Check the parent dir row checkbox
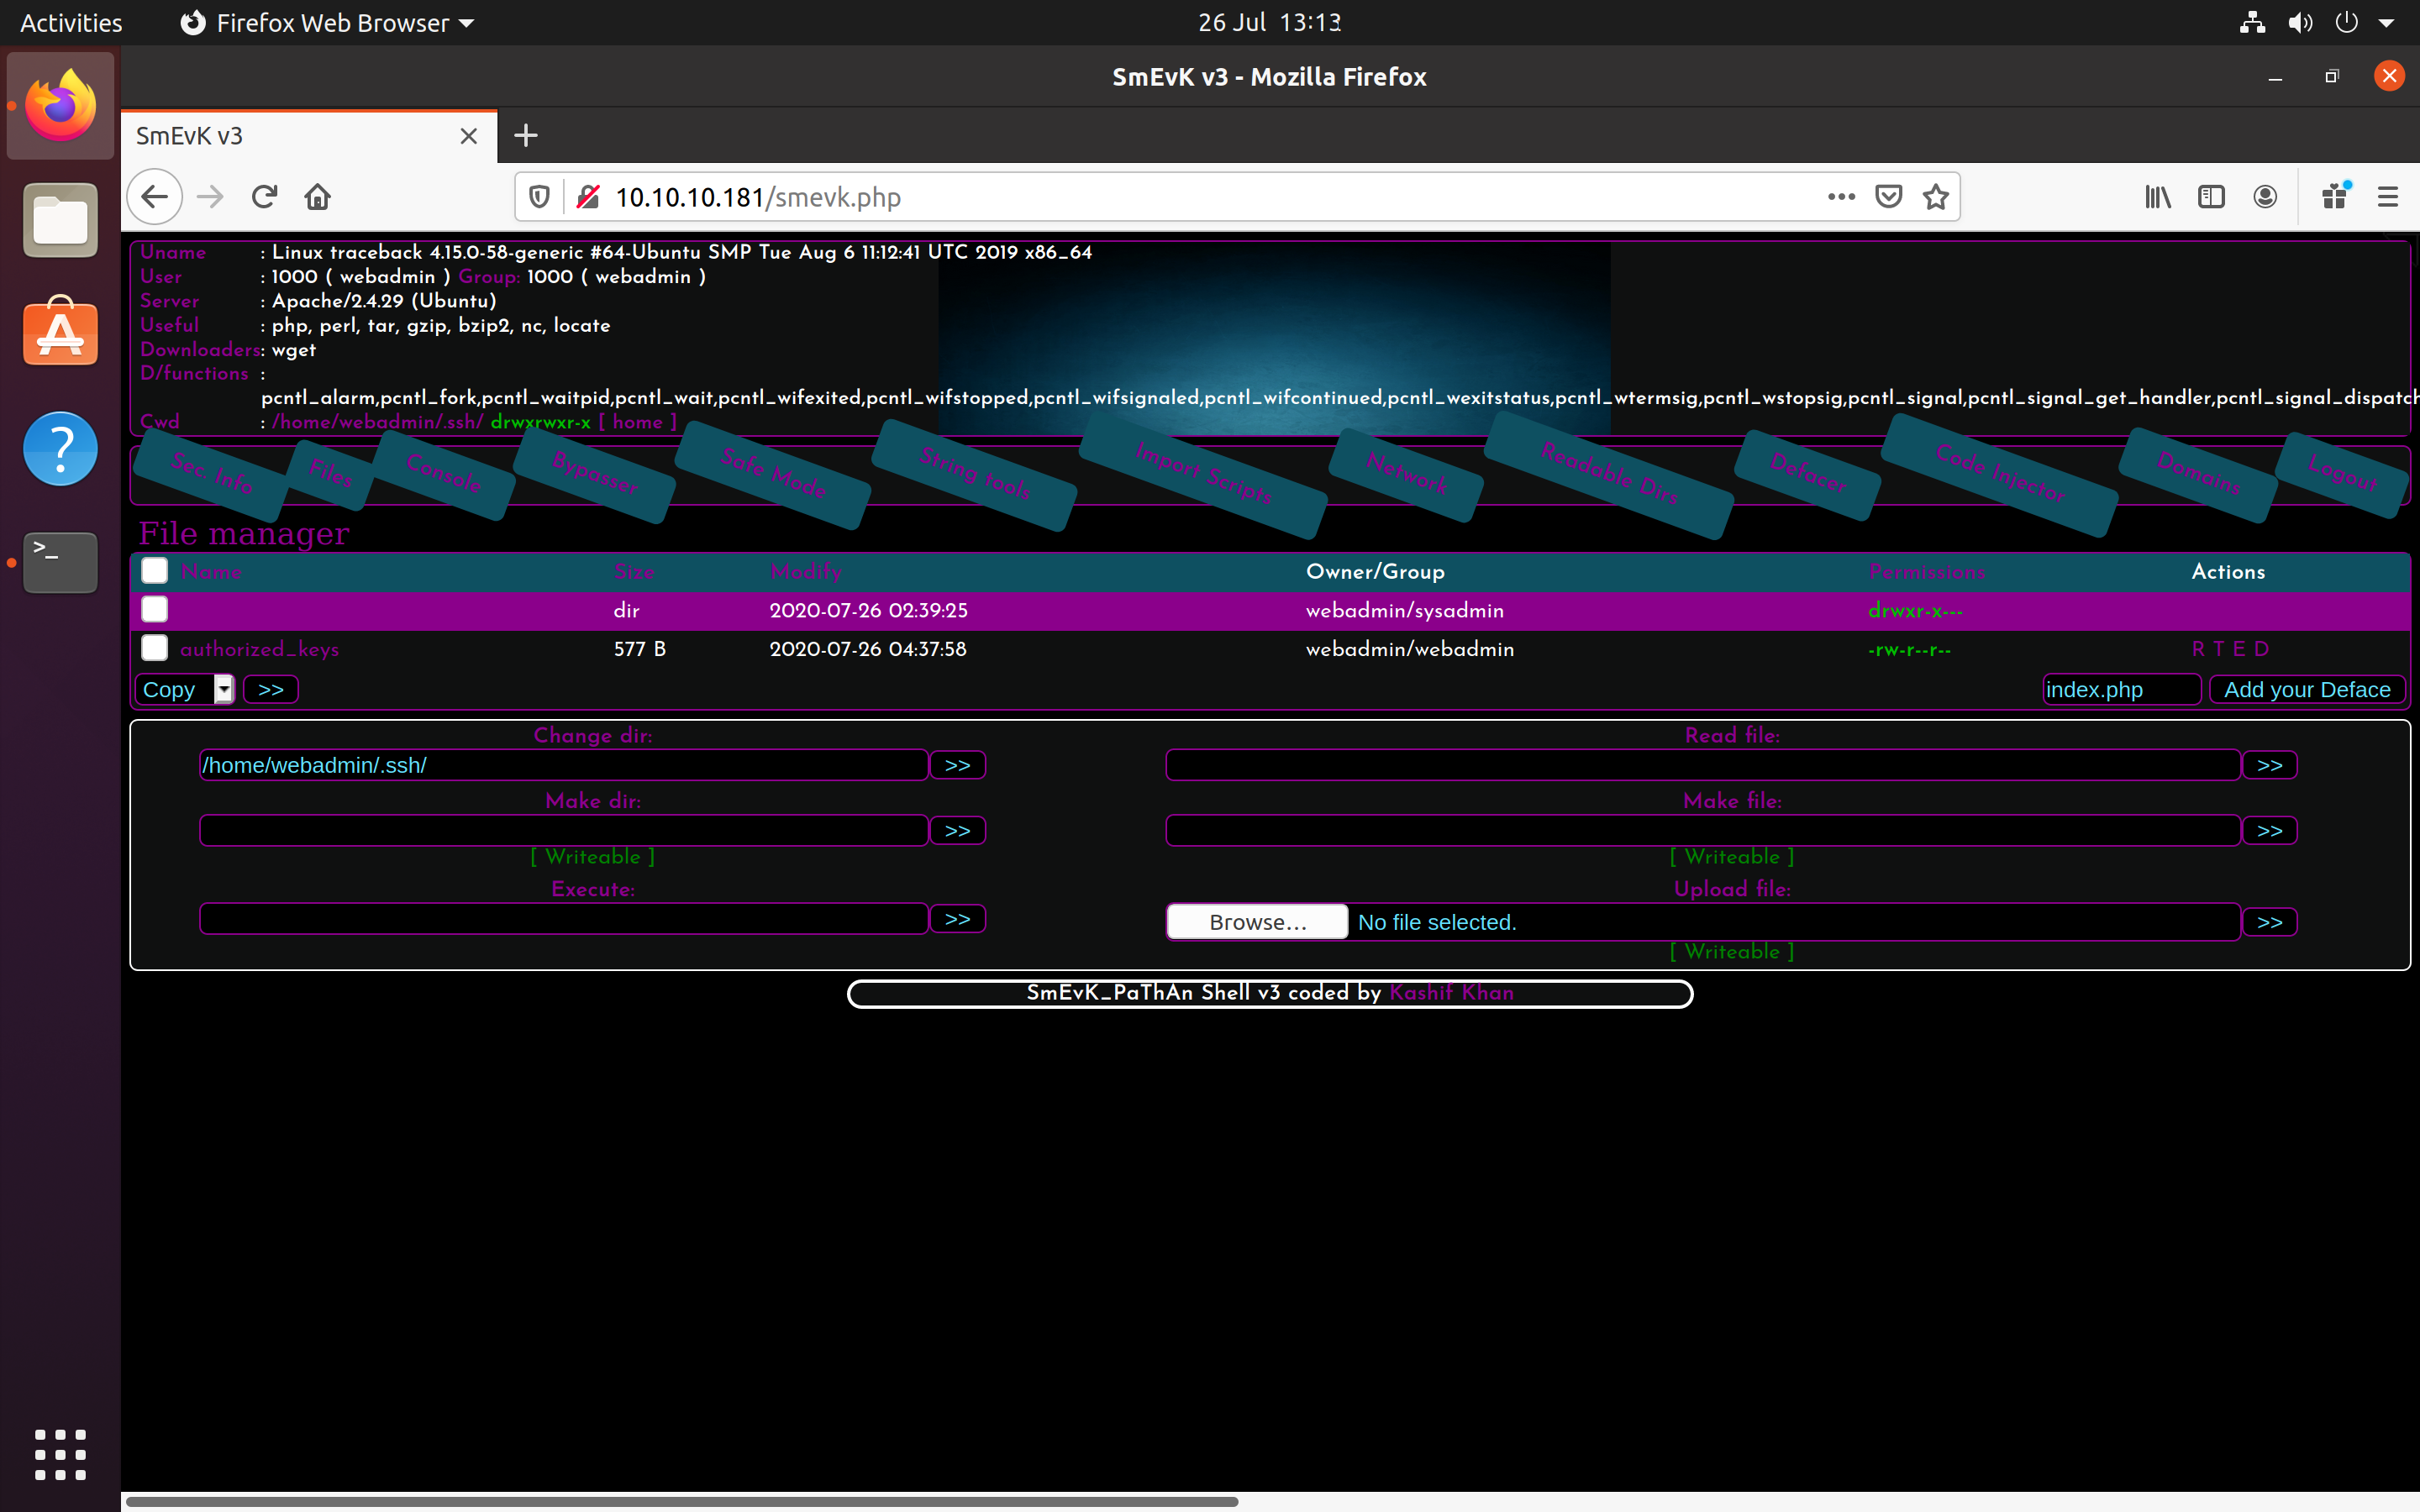Screen dimensions: 2420x1512 (x=154, y=609)
